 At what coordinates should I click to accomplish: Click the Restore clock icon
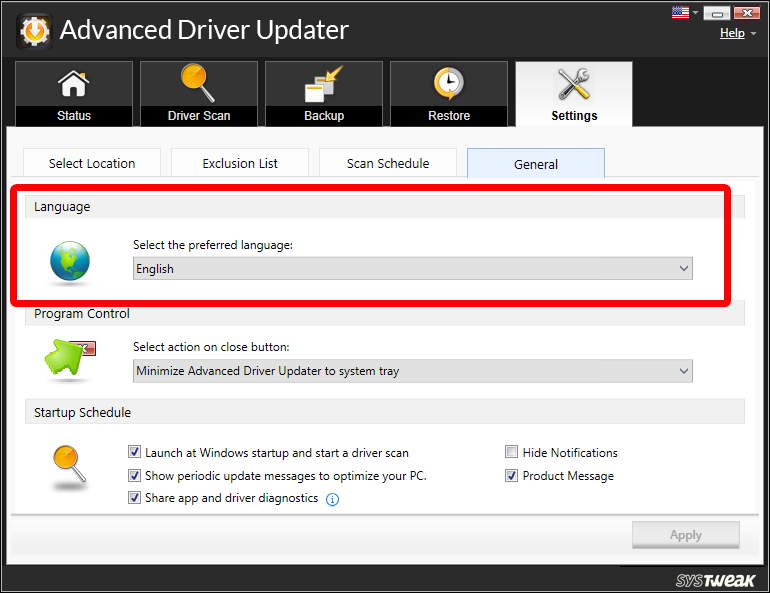(x=448, y=83)
